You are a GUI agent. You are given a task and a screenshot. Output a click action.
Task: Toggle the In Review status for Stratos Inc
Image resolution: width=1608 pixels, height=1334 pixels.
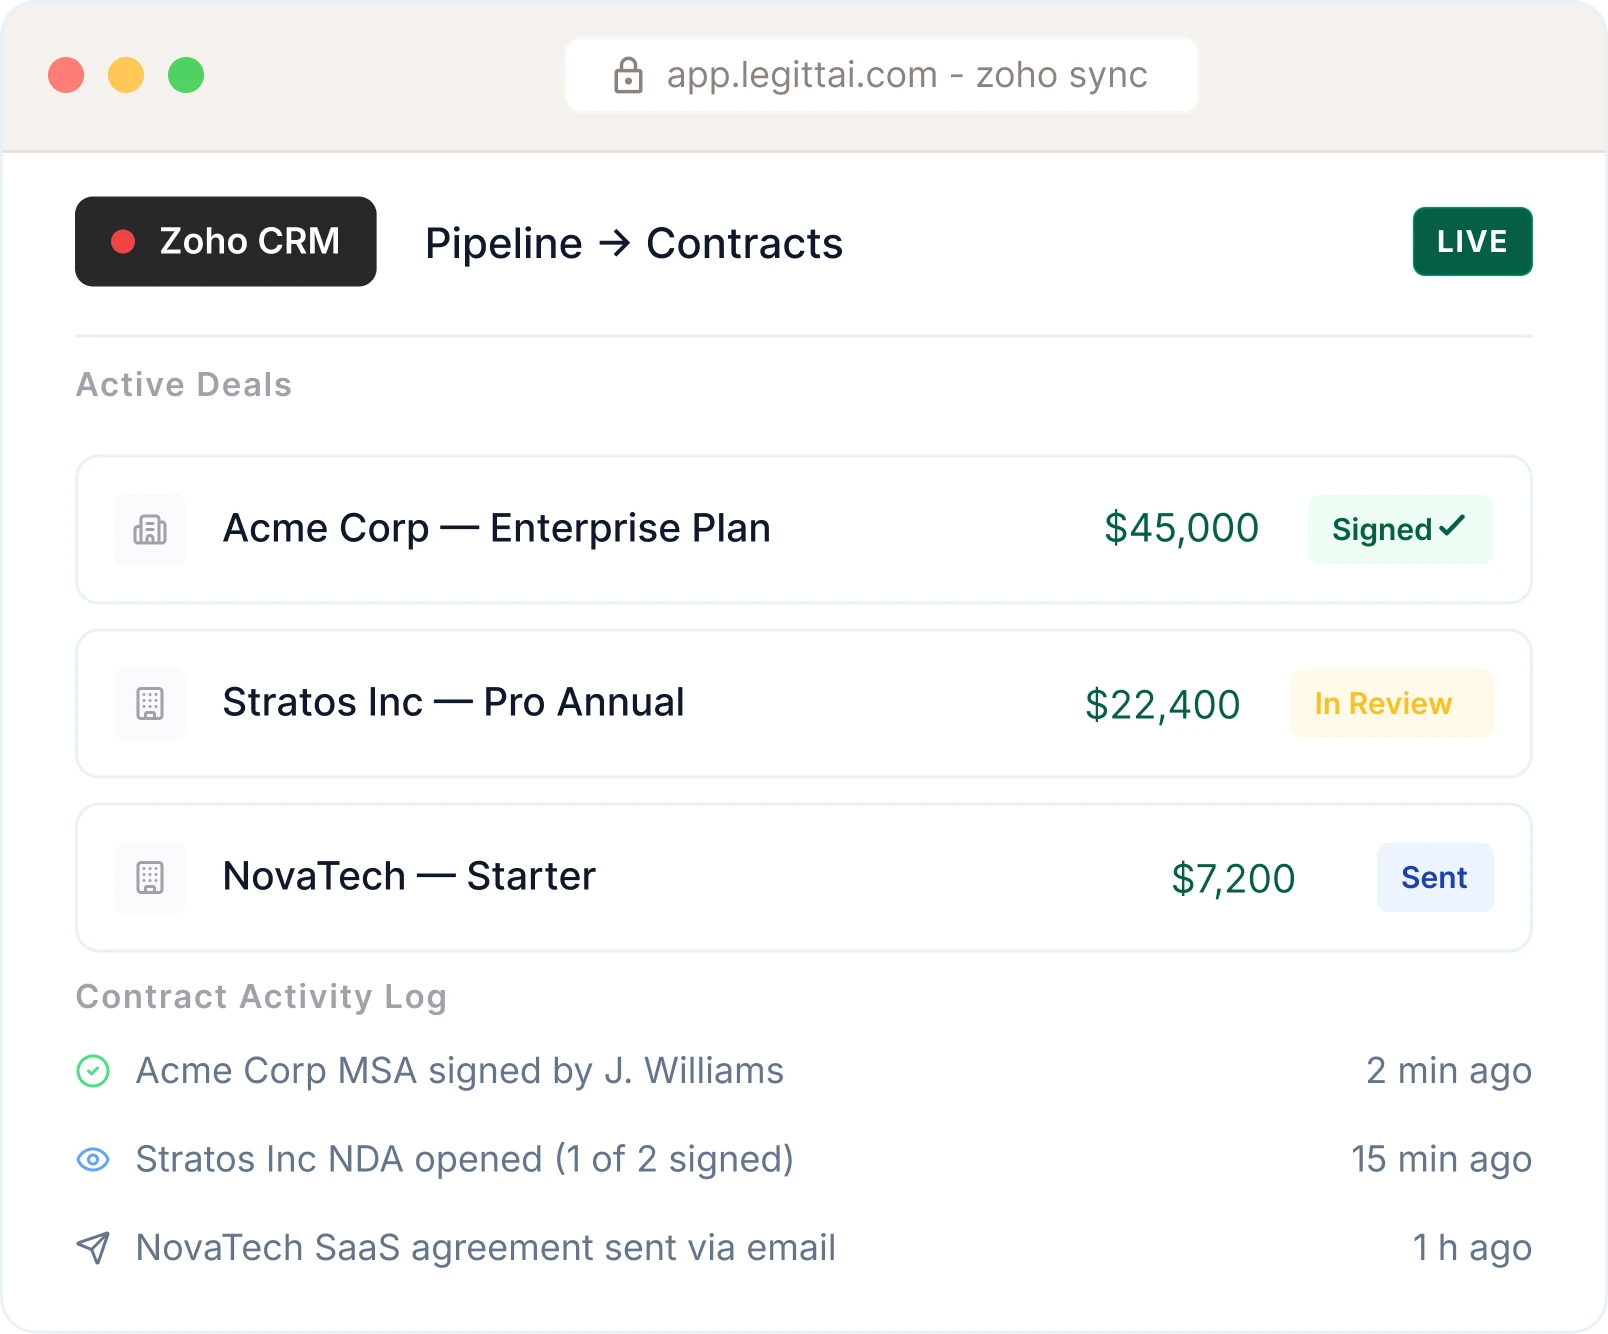[1391, 703]
